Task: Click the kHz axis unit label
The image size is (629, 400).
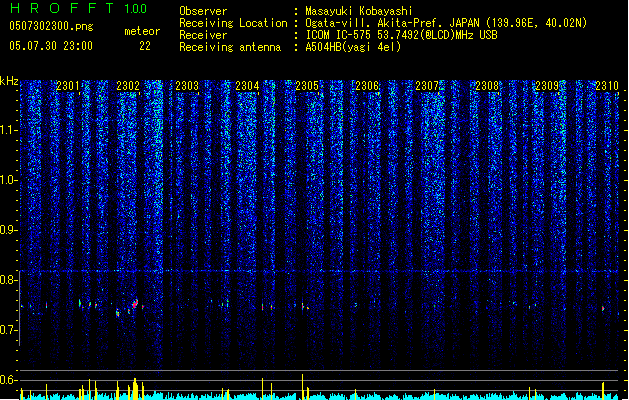Action: 9,81
